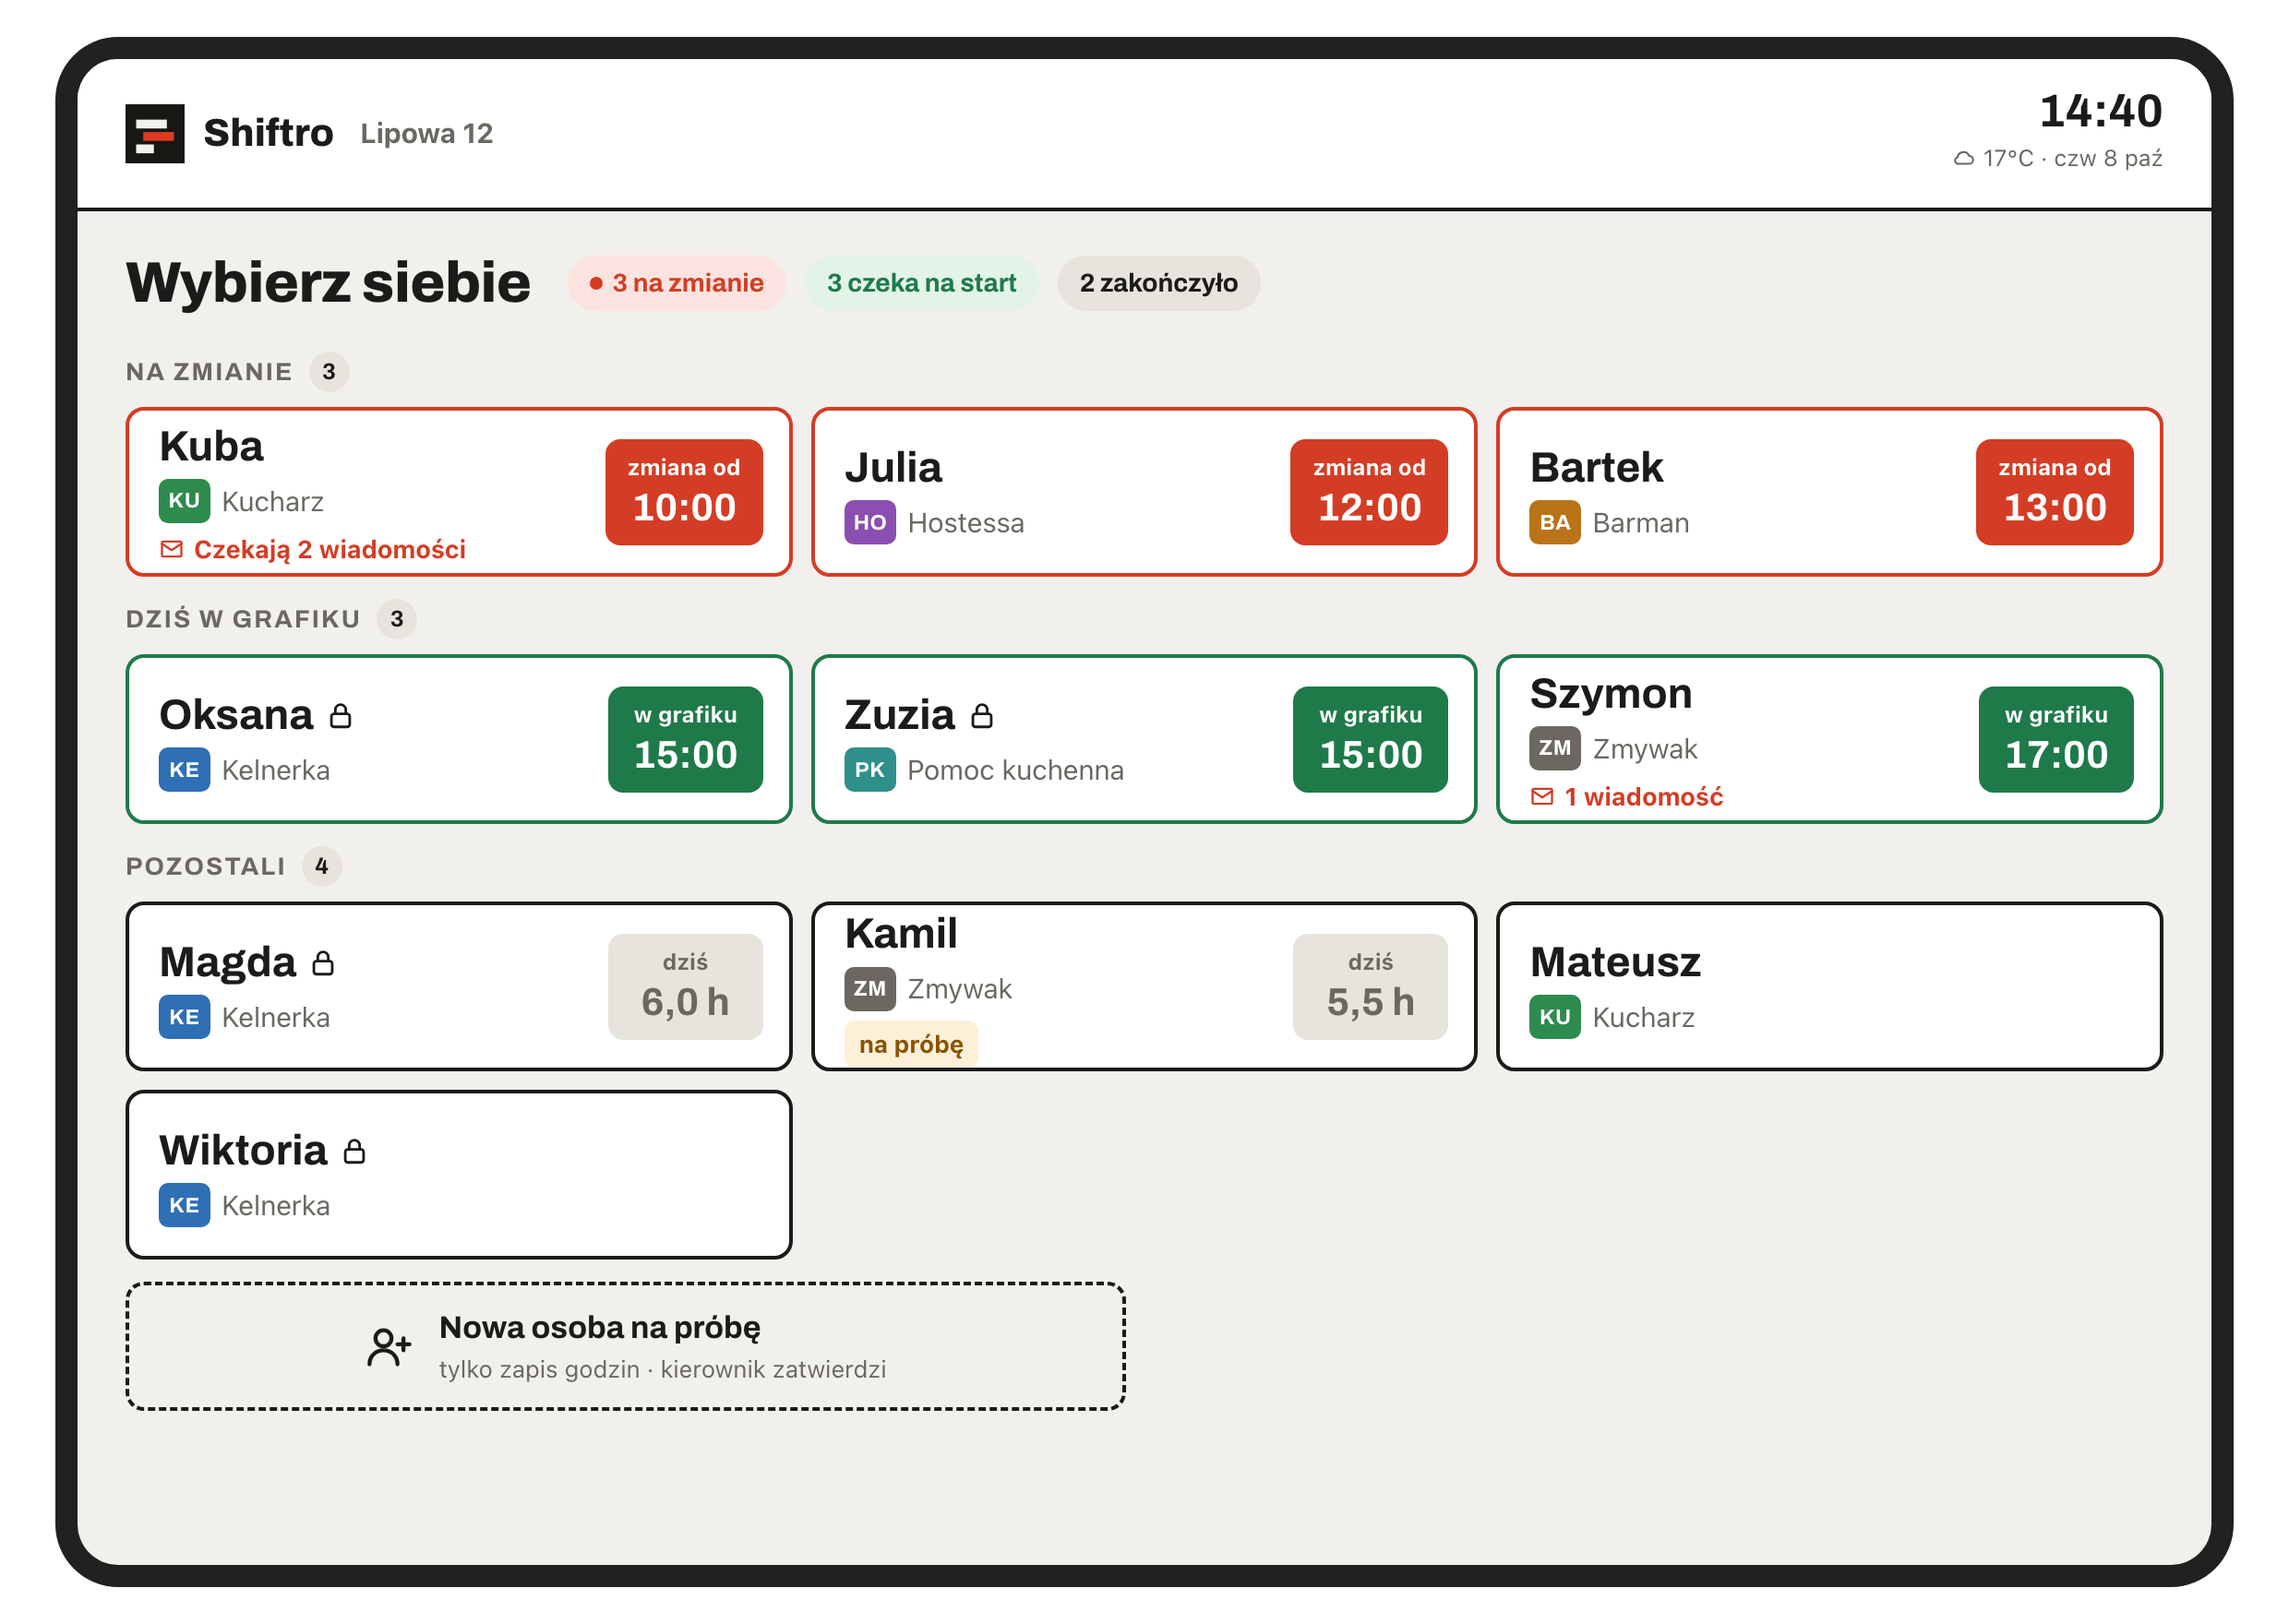Click the lock icon next to Zuzia
The height and width of the screenshot is (1624, 2289).
click(982, 715)
